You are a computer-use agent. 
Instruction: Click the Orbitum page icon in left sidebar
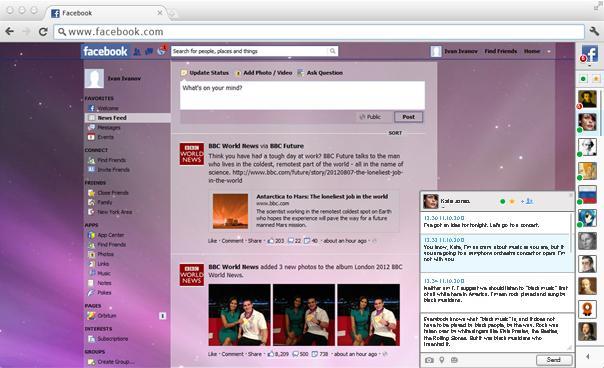[91, 316]
